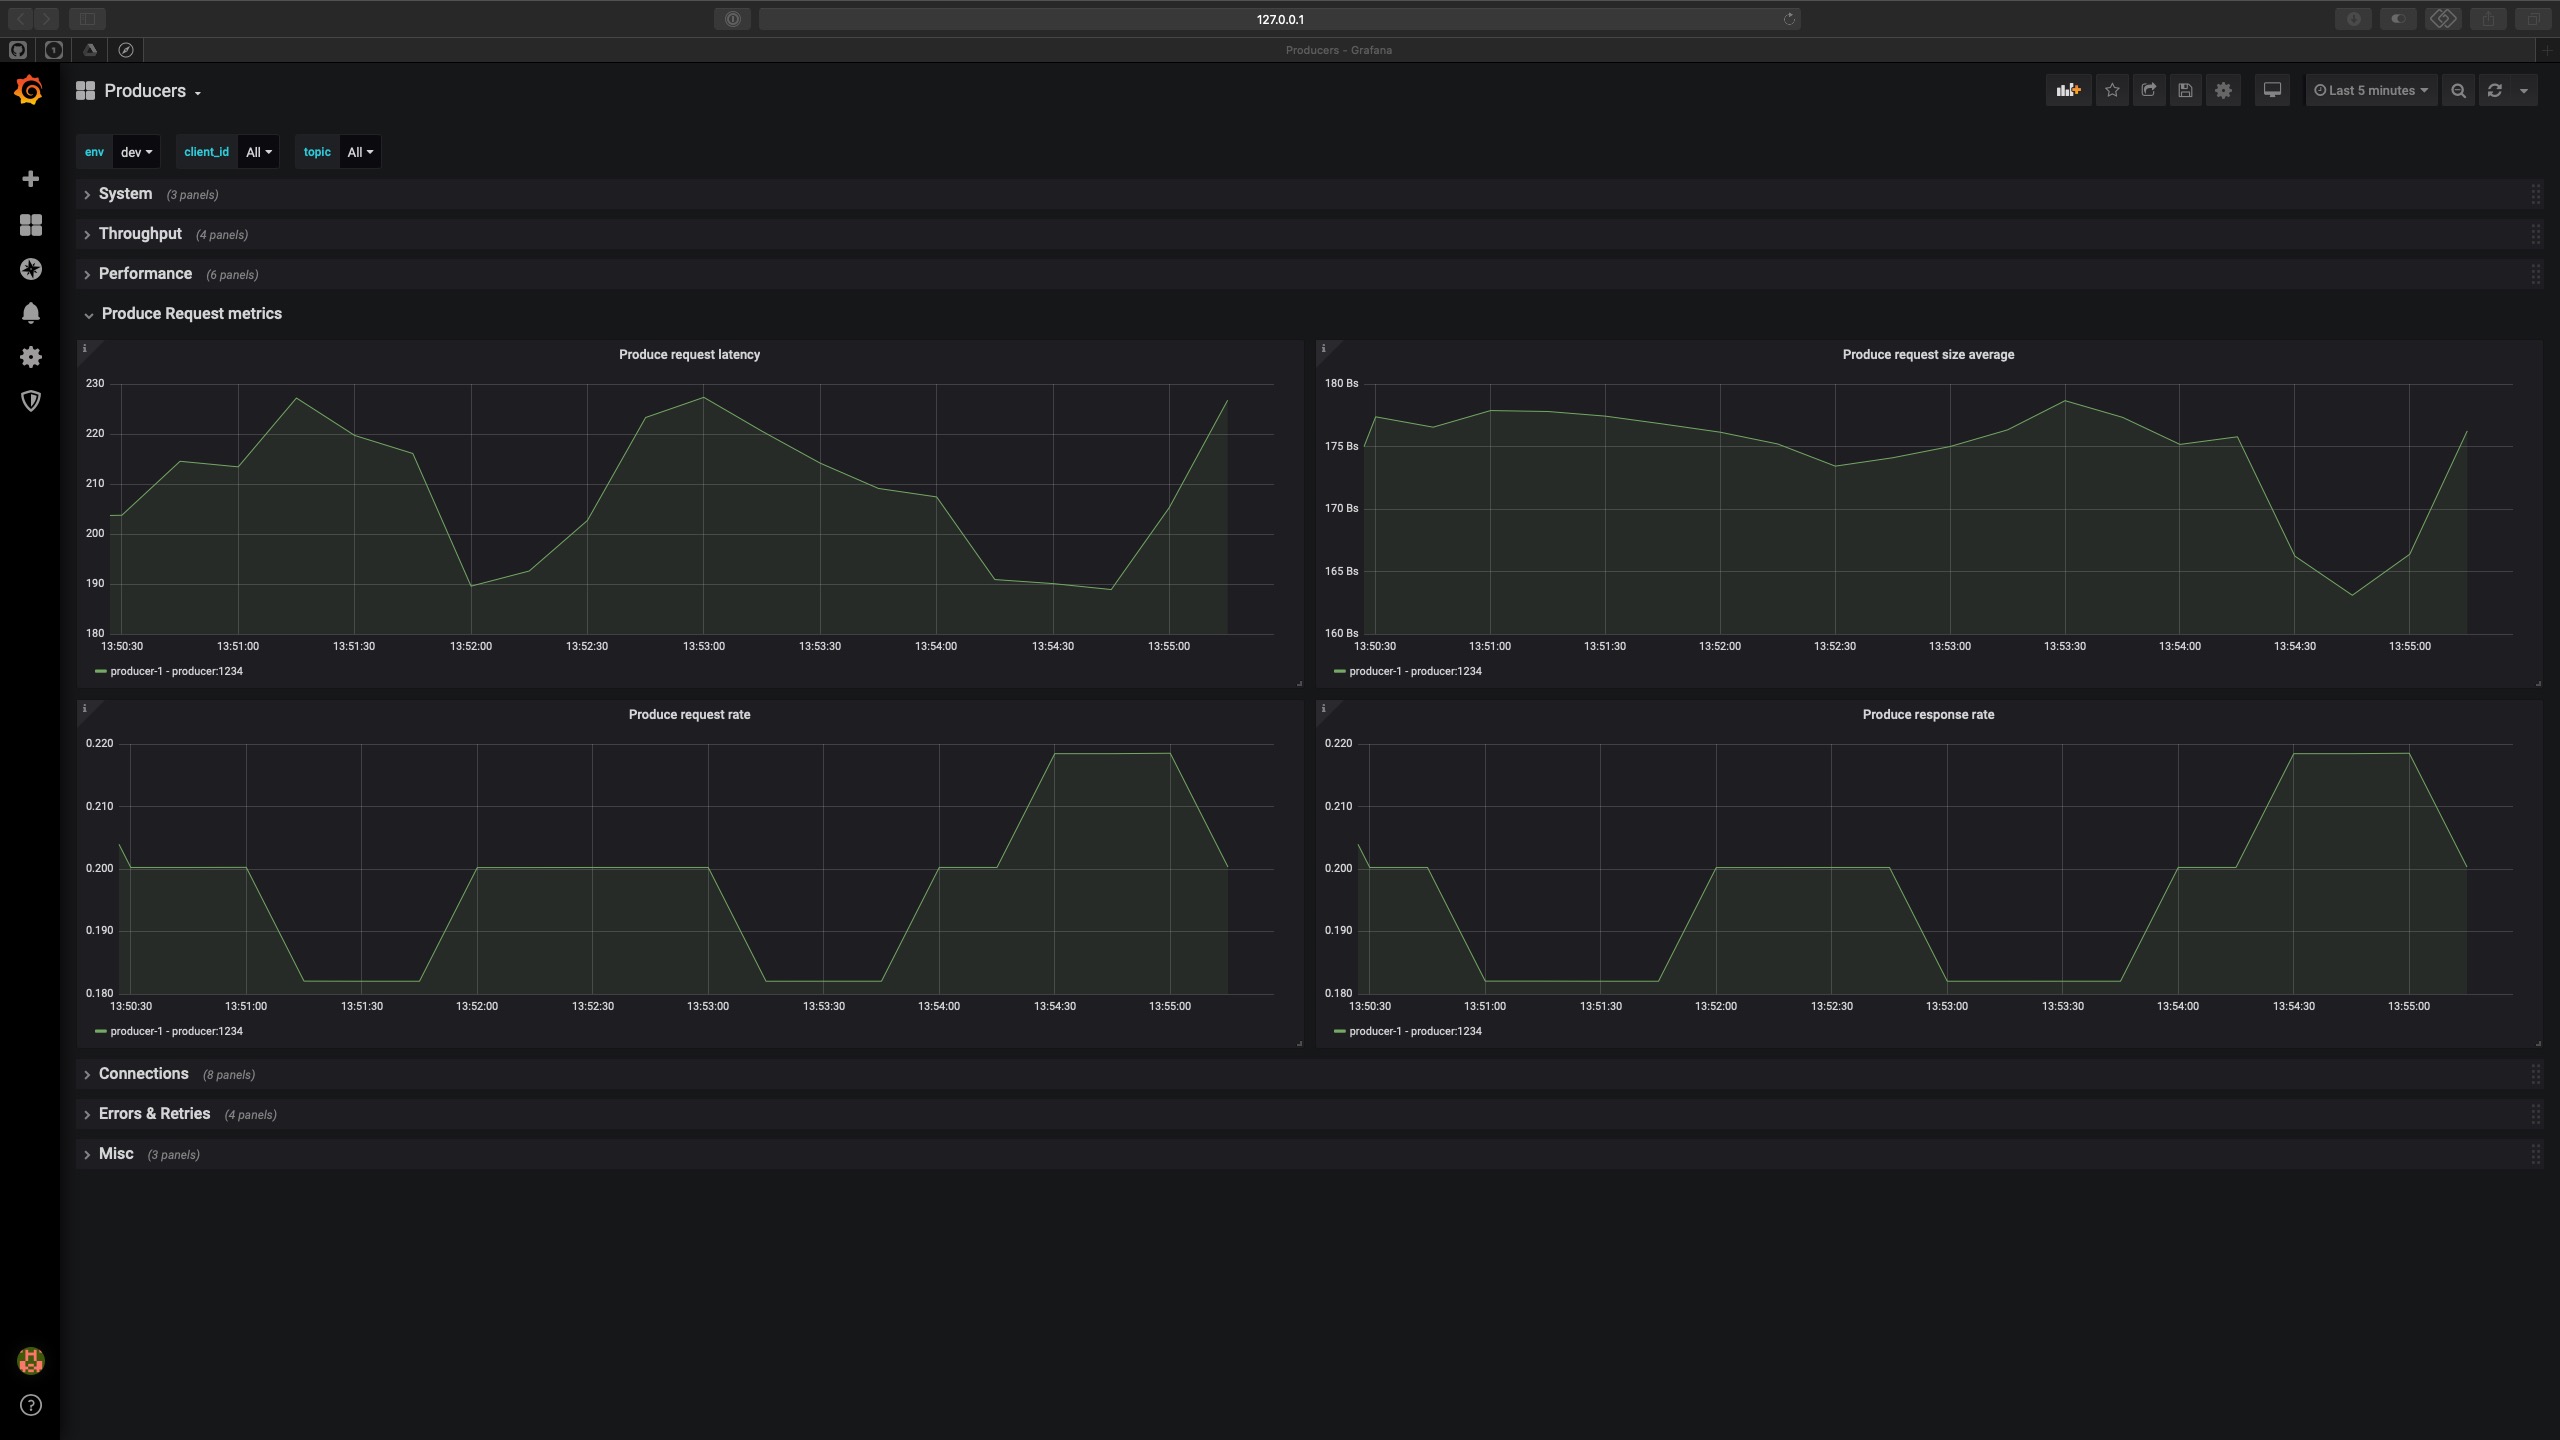This screenshot has width=2560, height=1440.
Task: Select the view mode TV icon
Action: [2272, 90]
